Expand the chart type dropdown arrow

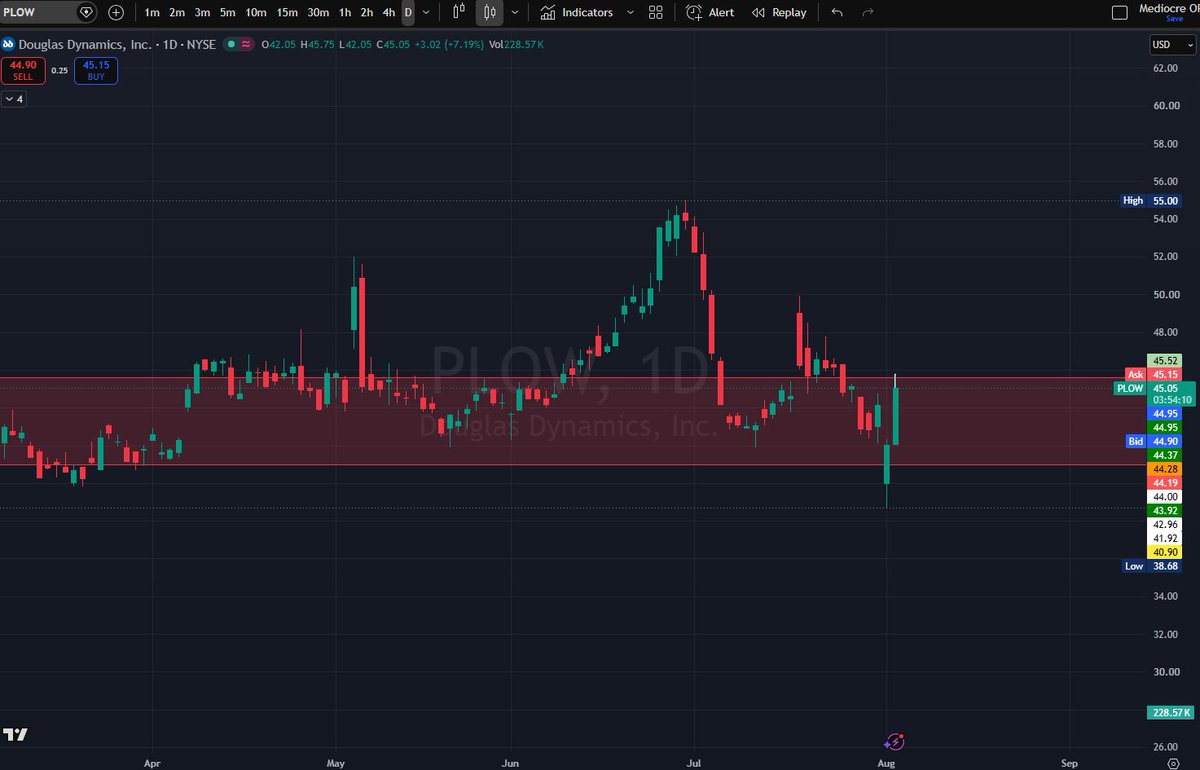(x=514, y=12)
